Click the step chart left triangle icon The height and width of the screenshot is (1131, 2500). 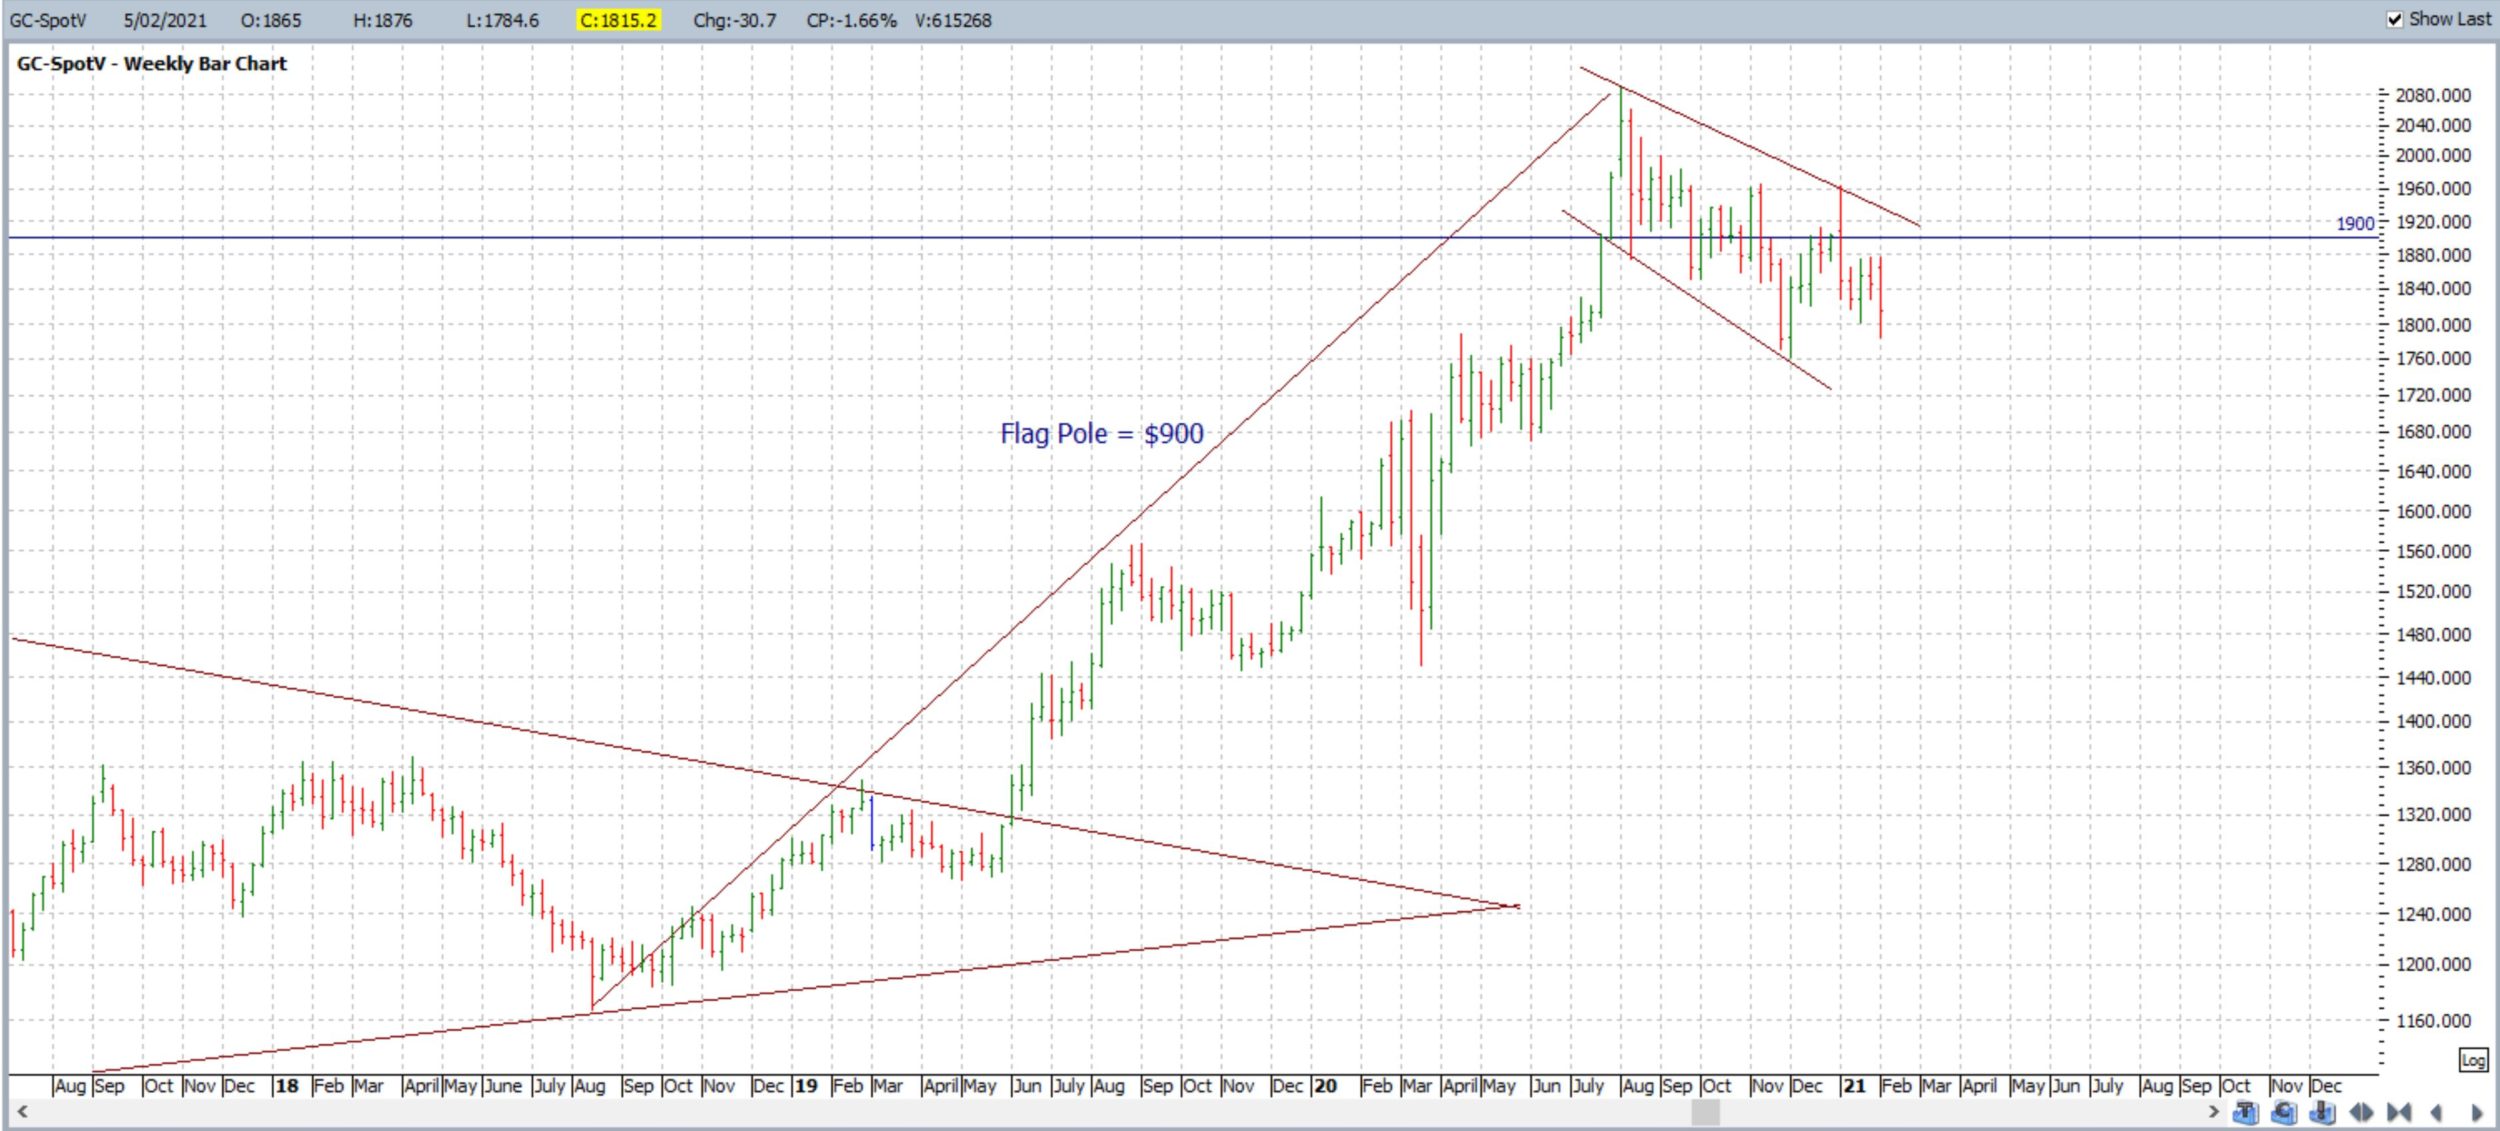click(2437, 1113)
